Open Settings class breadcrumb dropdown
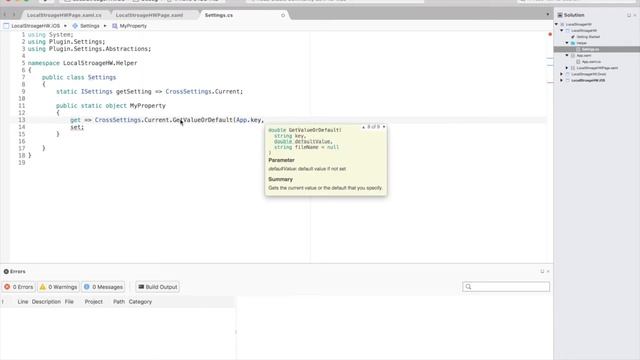The image size is (640, 360). click(89, 26)
